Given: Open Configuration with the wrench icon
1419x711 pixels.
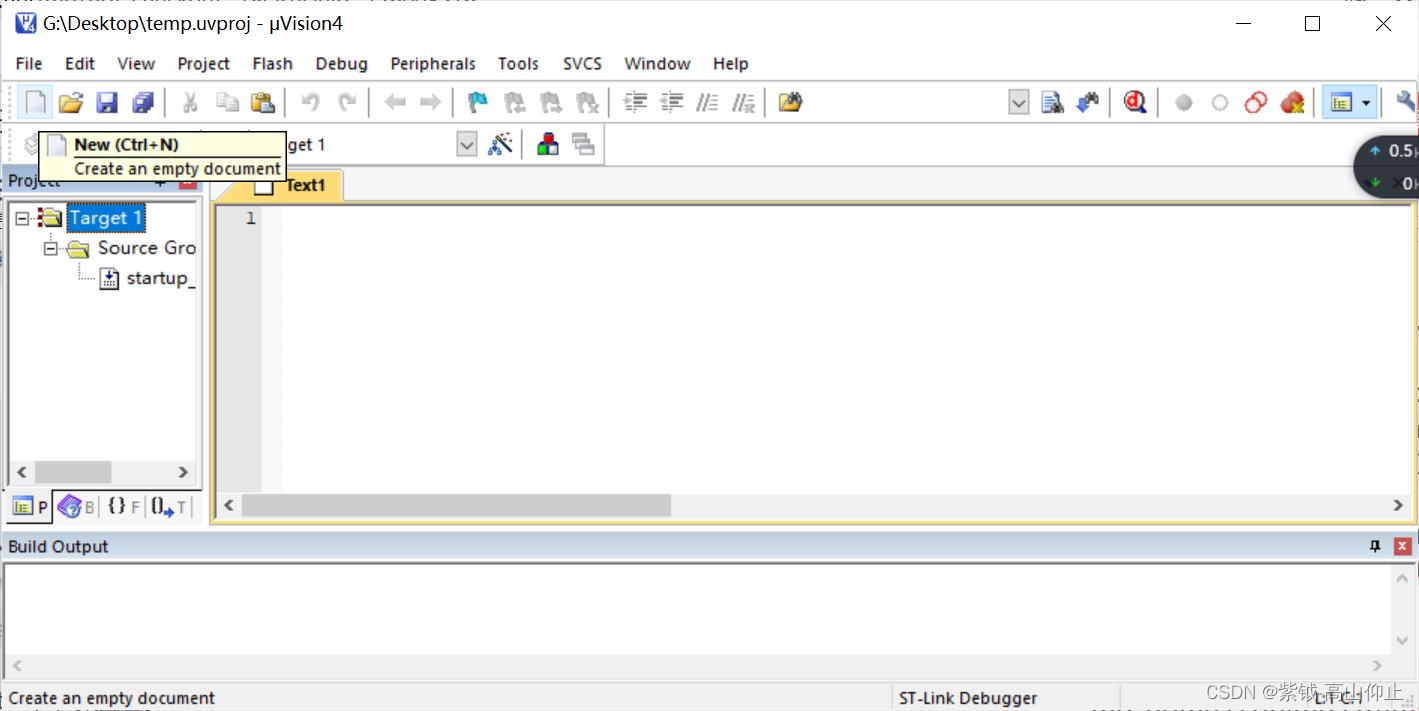Looking at the screenshot, I should coord(1406,102).
